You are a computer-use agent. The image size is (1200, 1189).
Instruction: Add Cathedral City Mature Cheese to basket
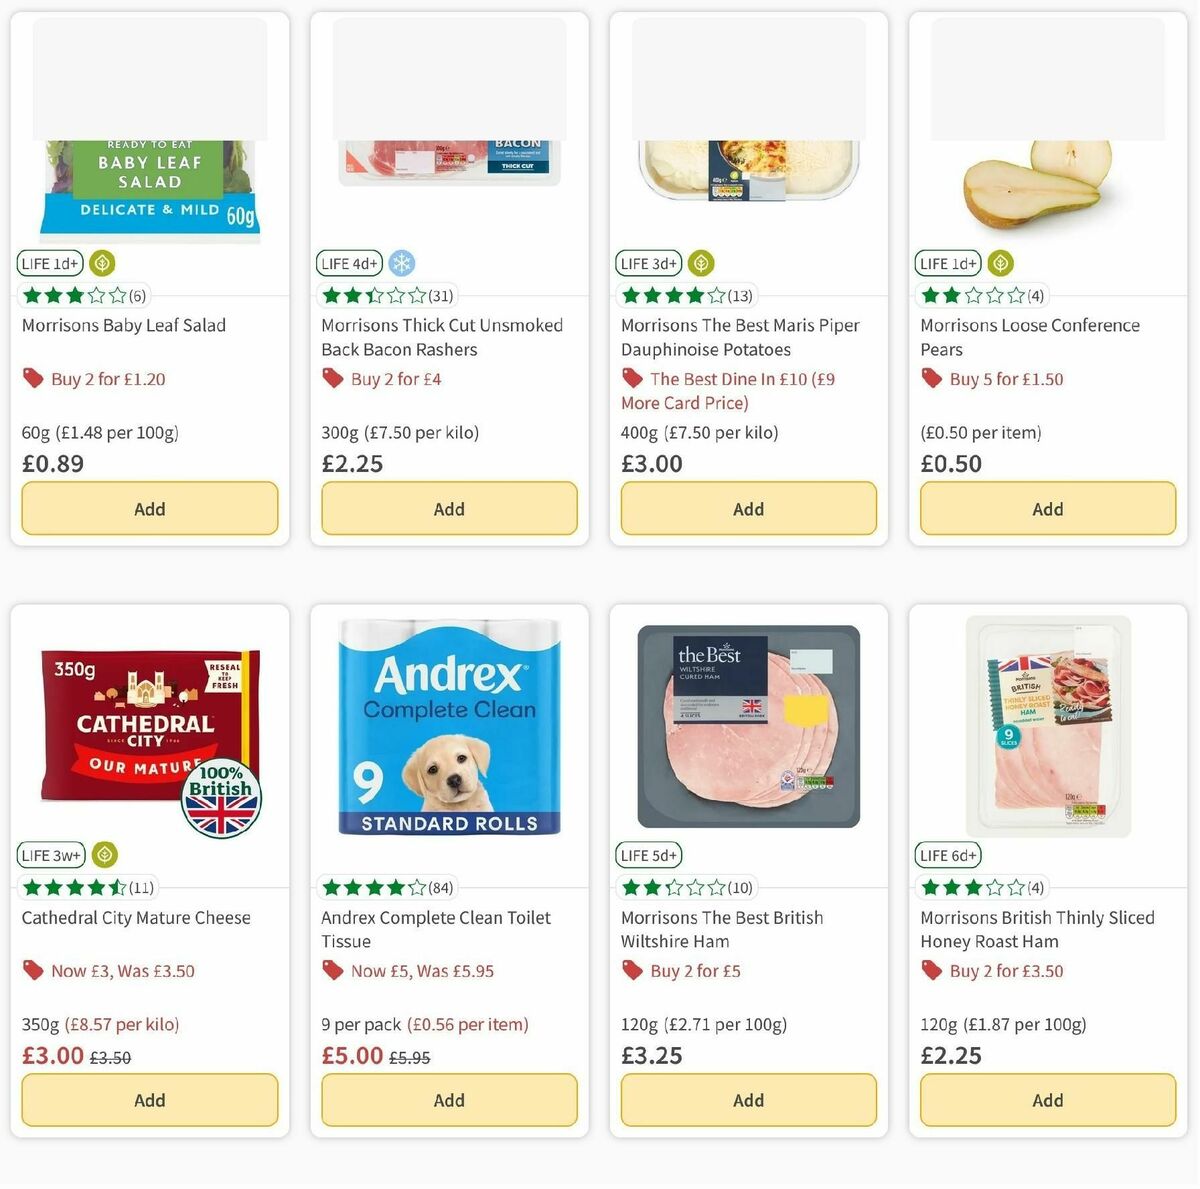(x=149, y=1100)
